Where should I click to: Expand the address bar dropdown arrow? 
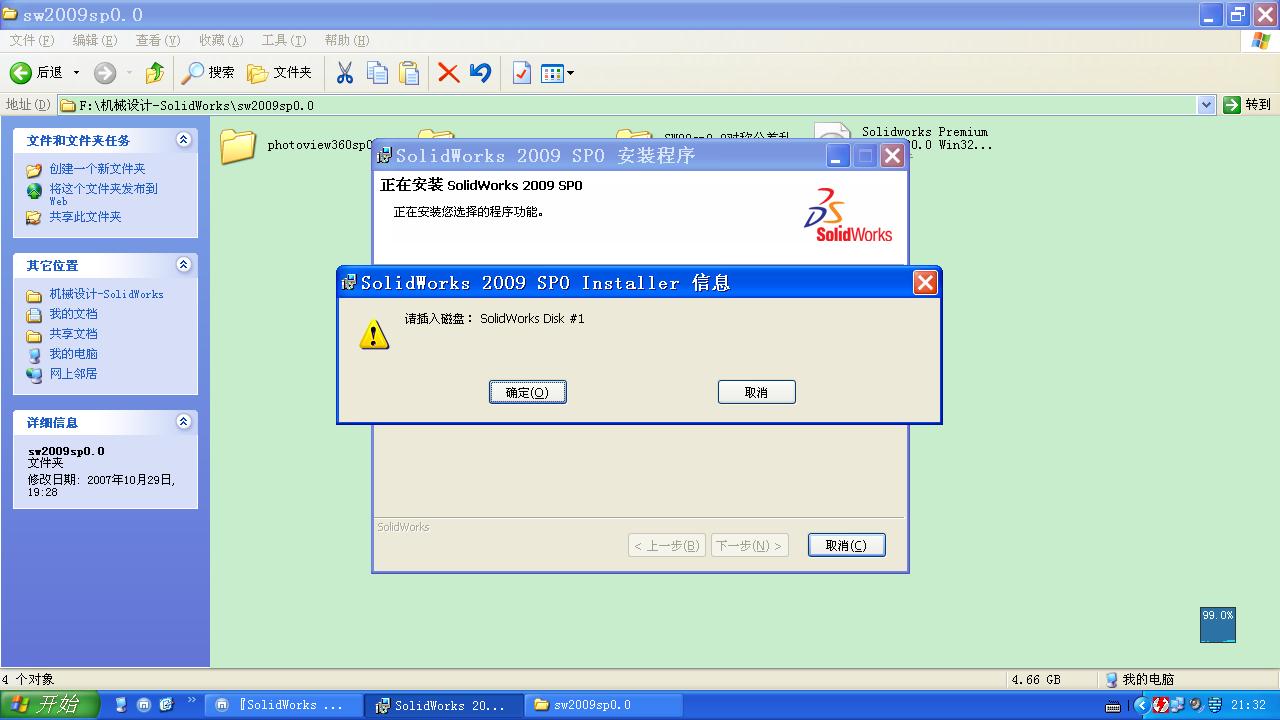pyautogui.click(x=1206, y=105)
